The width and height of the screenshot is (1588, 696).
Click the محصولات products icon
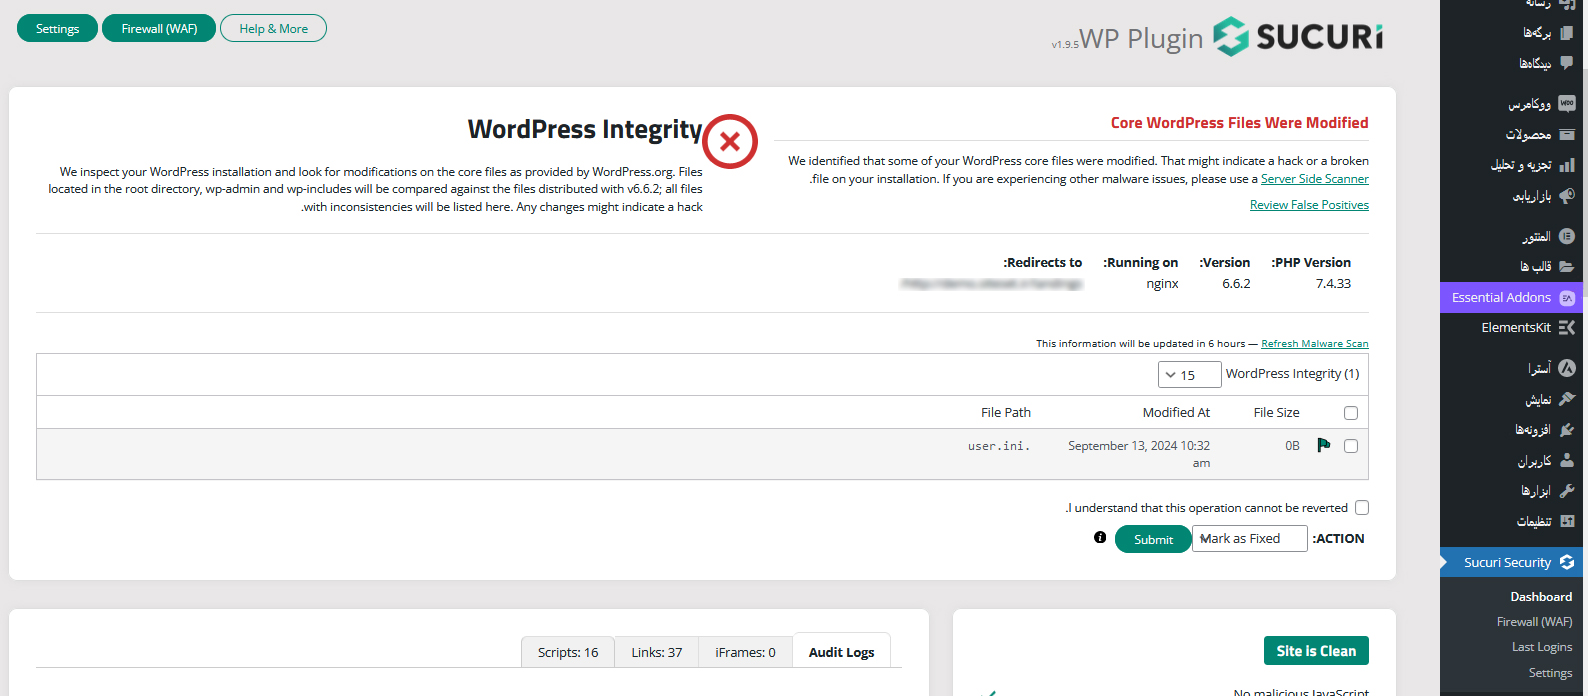tap(1567, 134)
